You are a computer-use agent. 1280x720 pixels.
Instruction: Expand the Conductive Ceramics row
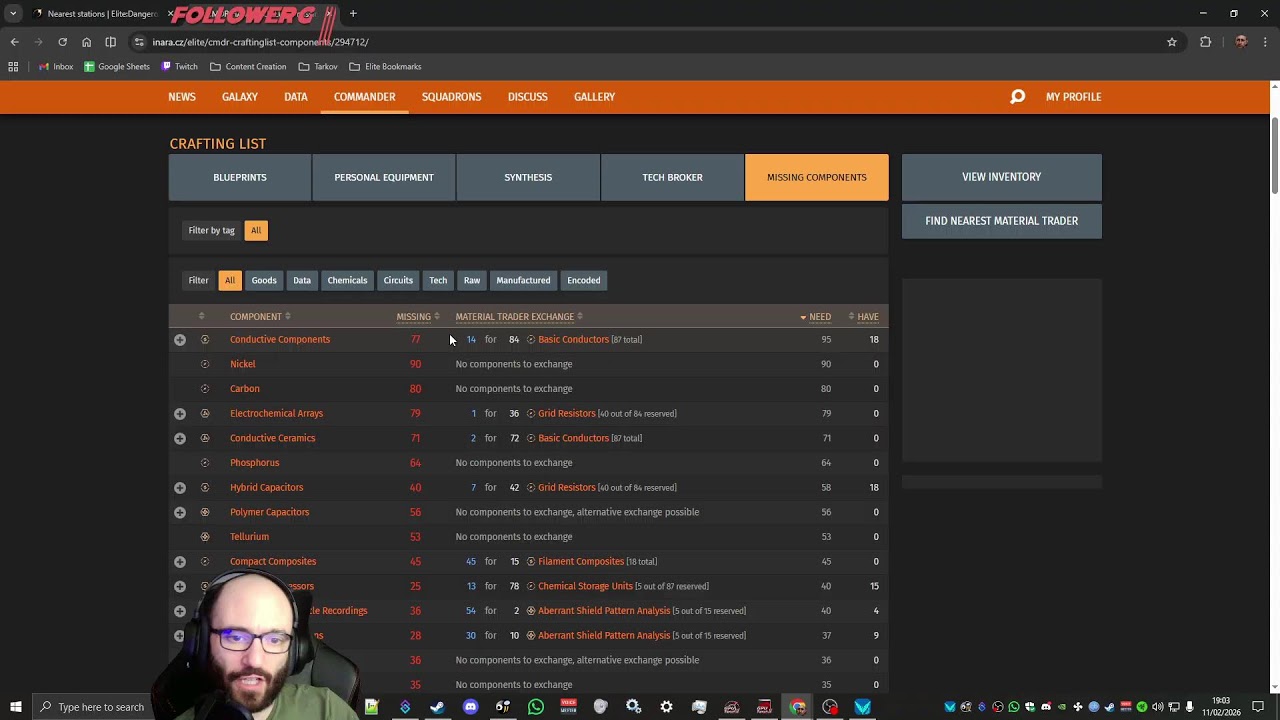point(180,438)
